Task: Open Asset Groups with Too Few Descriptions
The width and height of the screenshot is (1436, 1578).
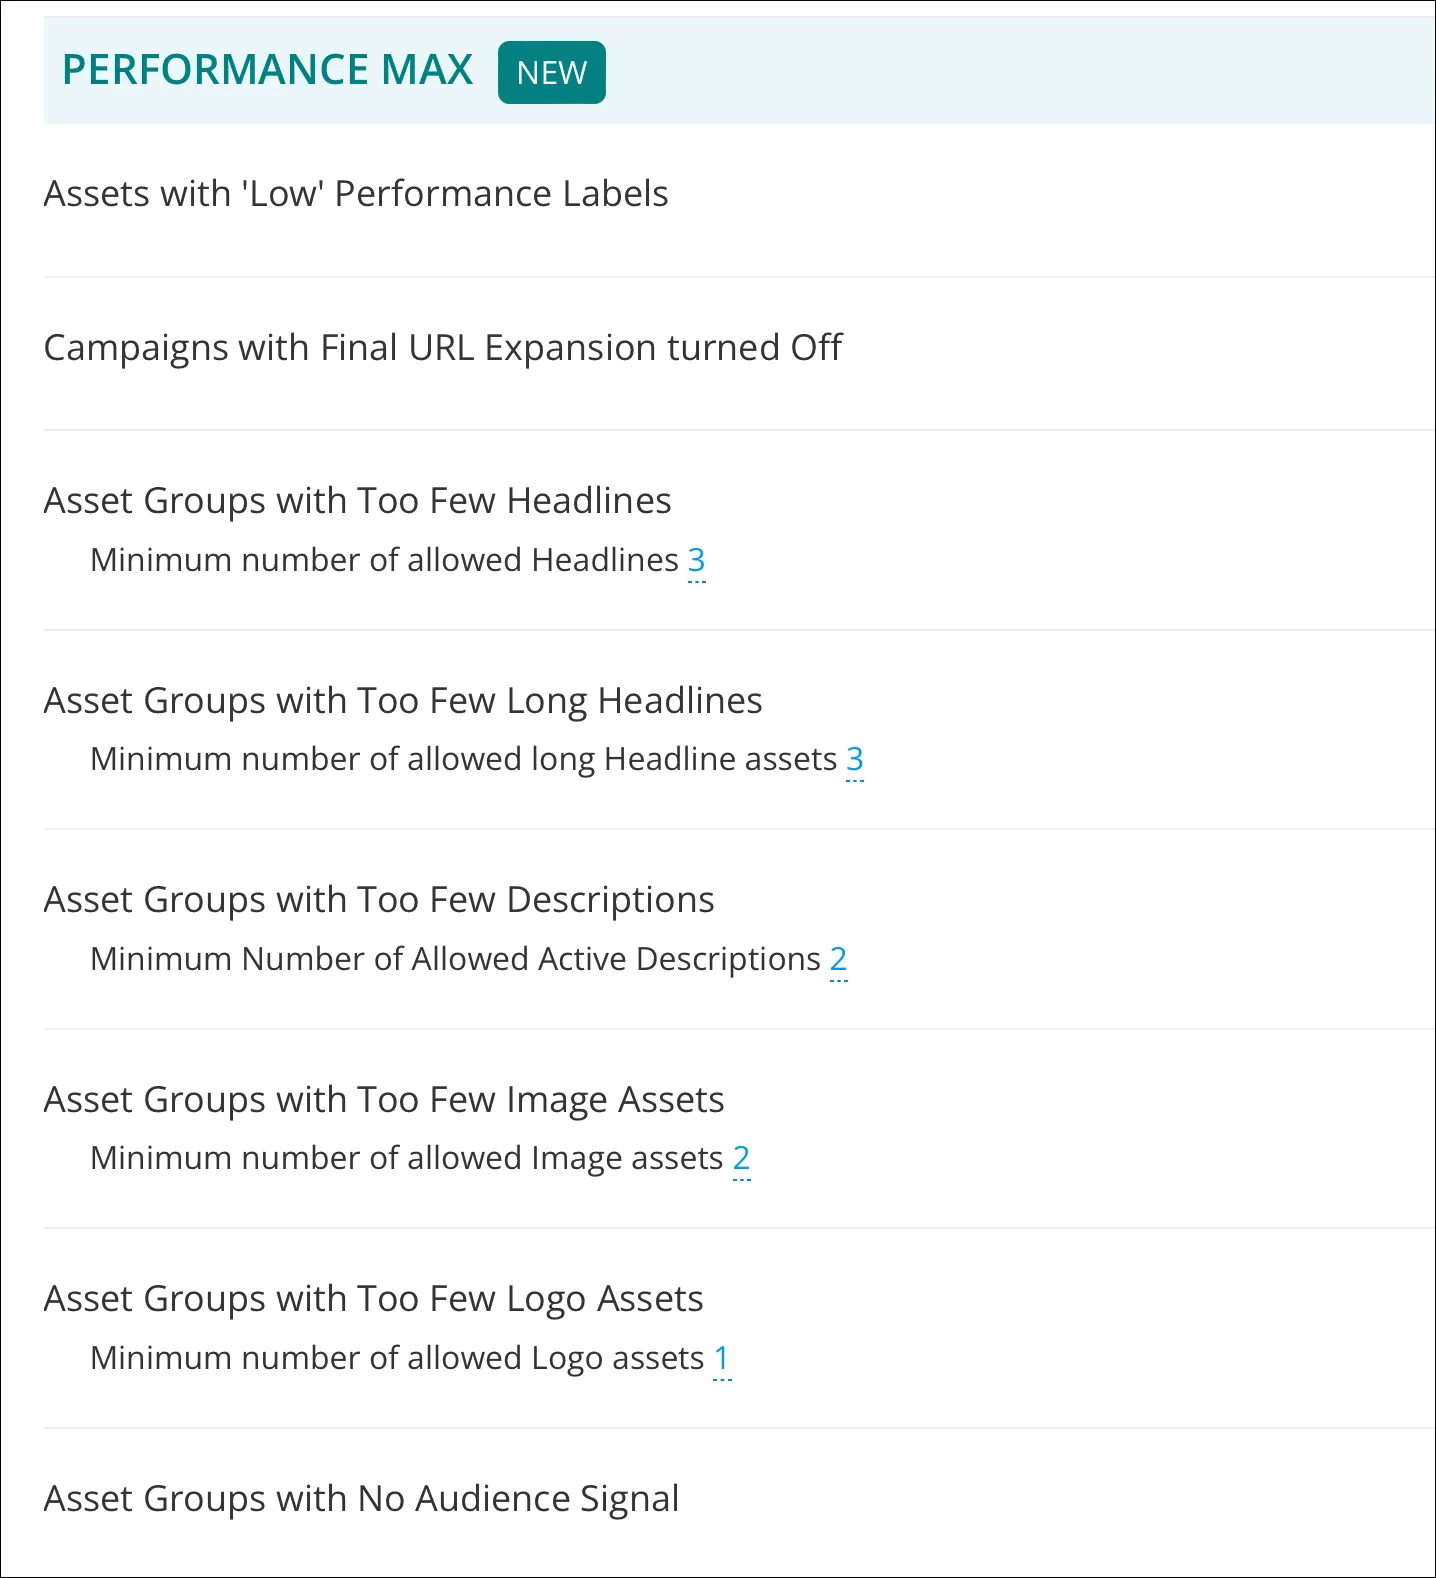Action: point(379,900)
